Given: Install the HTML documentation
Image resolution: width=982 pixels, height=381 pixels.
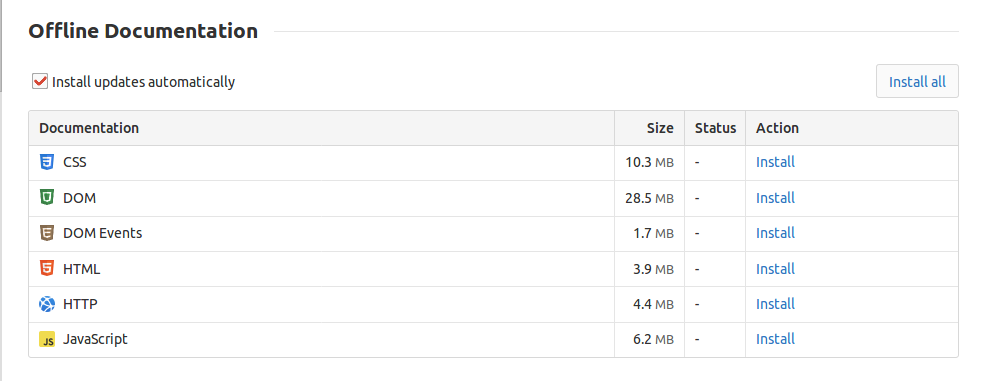Looking at the screenshot, I should point(775,269).
